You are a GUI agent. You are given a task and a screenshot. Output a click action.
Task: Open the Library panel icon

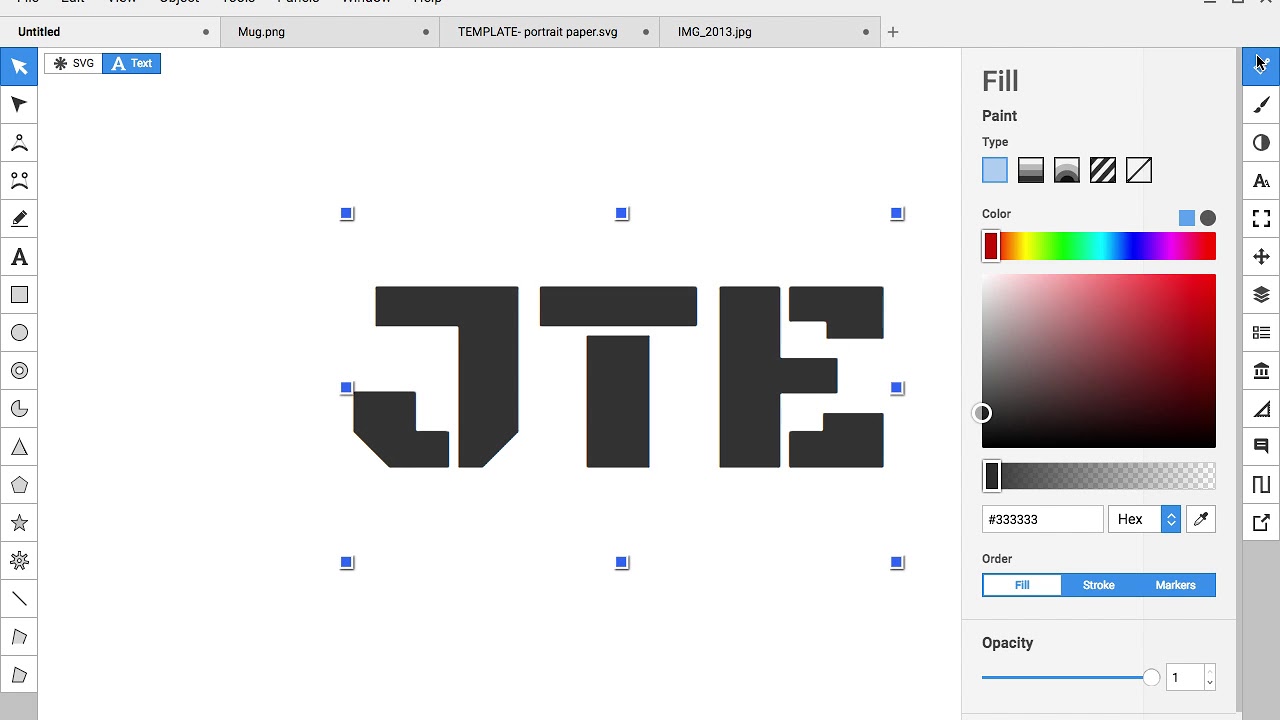coord(1261,371)
